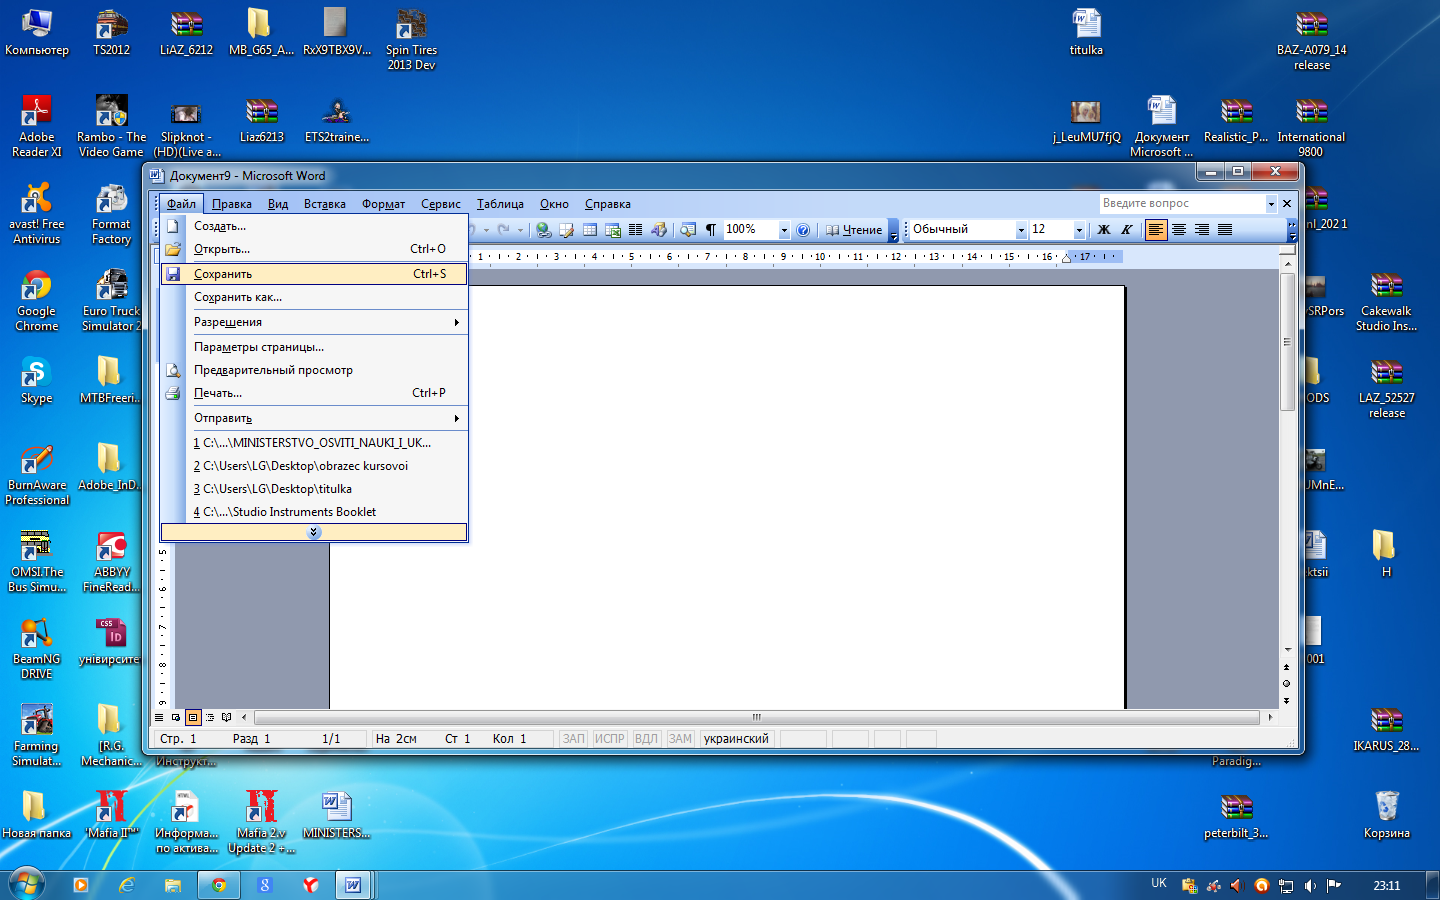1440x900 pixels.
Task: Open the Таблица menu
Action: (x=500, y=204)
